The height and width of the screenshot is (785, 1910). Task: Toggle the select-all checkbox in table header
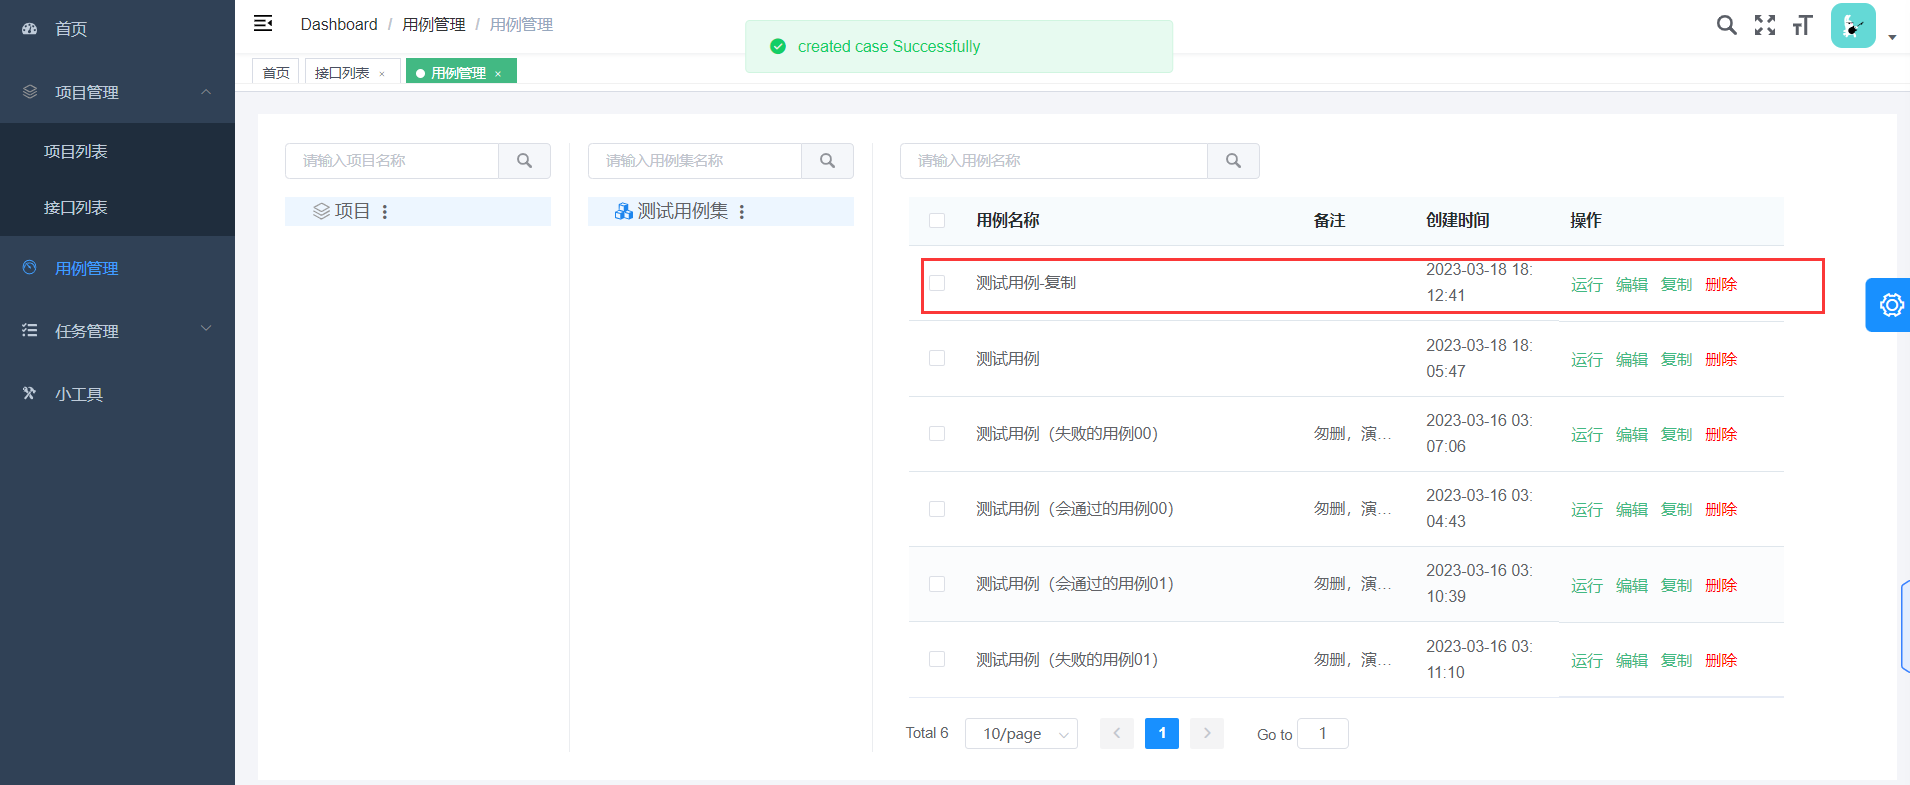[x=937, y=221]
